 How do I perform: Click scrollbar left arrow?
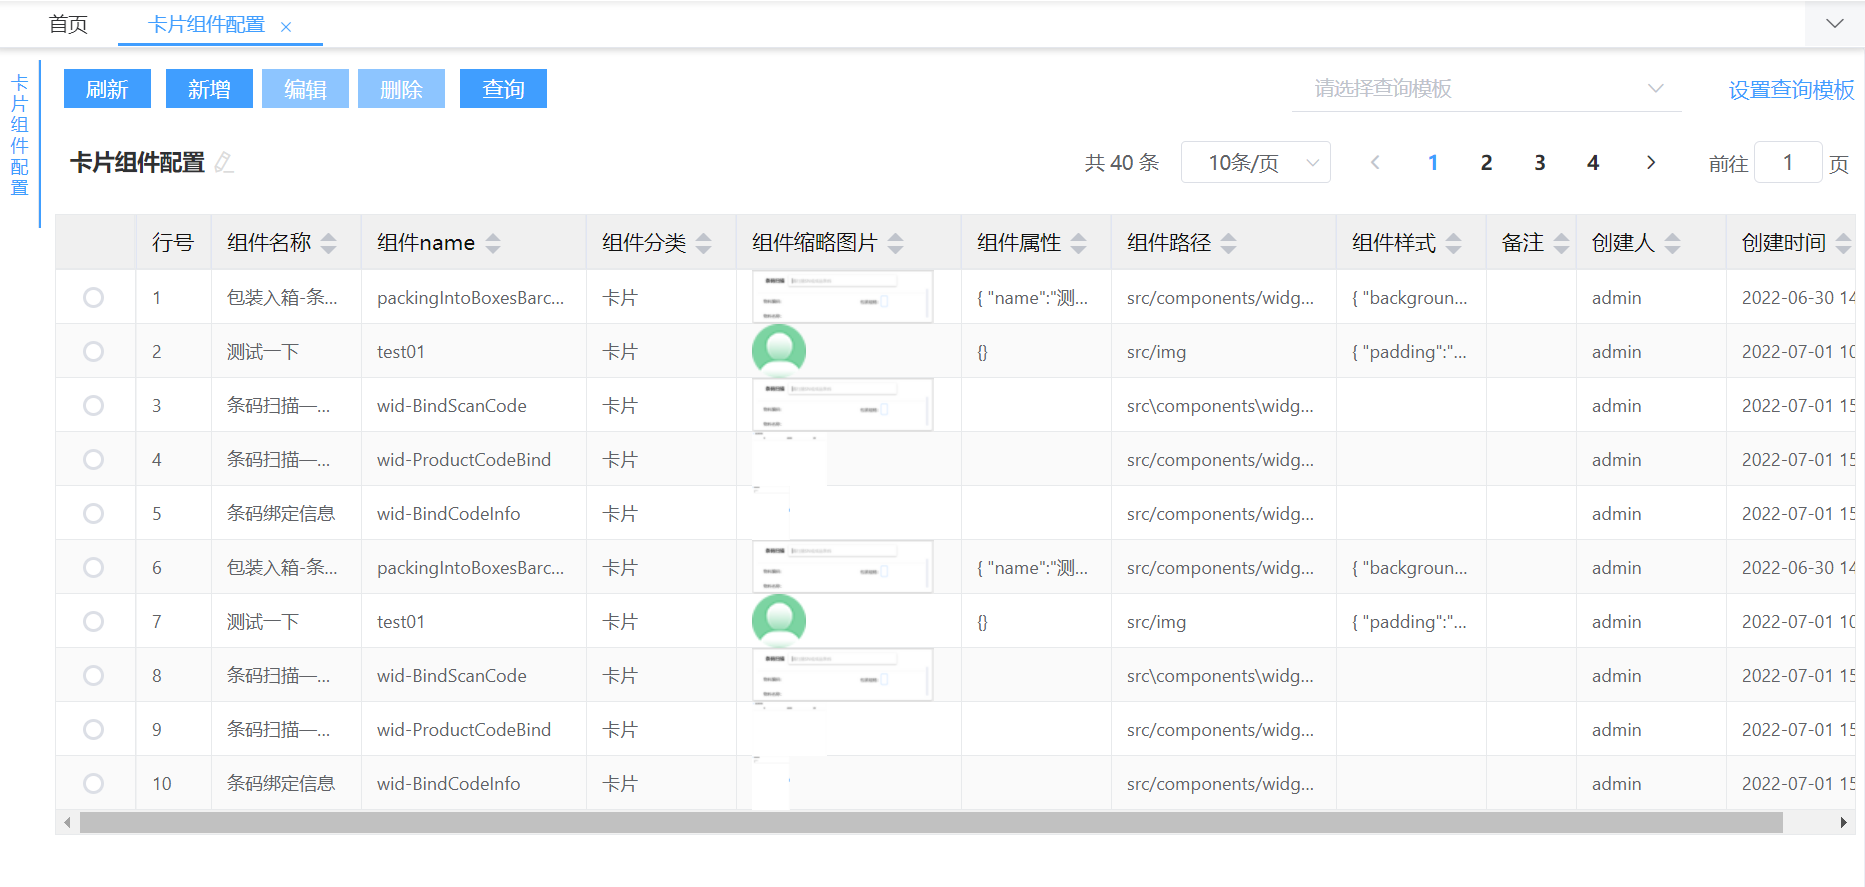pos(67,823)
